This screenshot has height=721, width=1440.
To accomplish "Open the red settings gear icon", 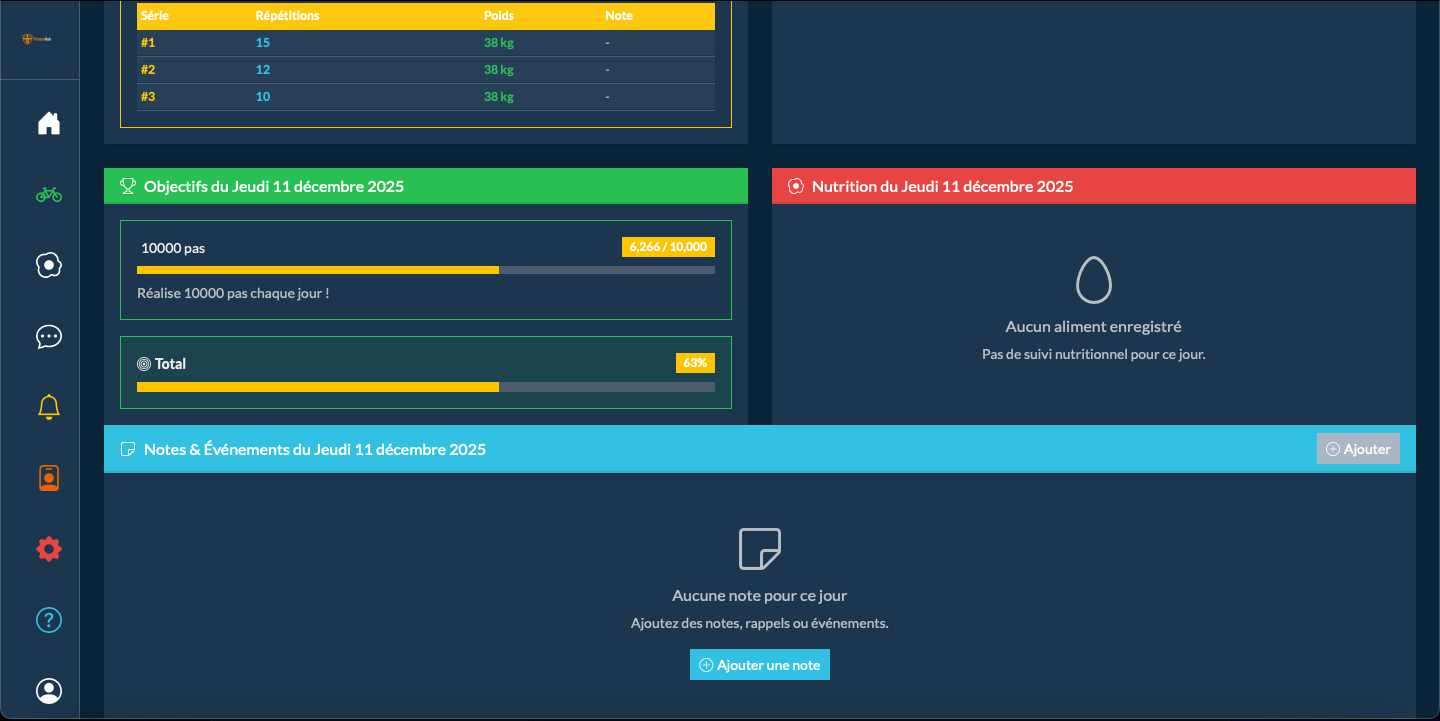I will coord(49,549).
